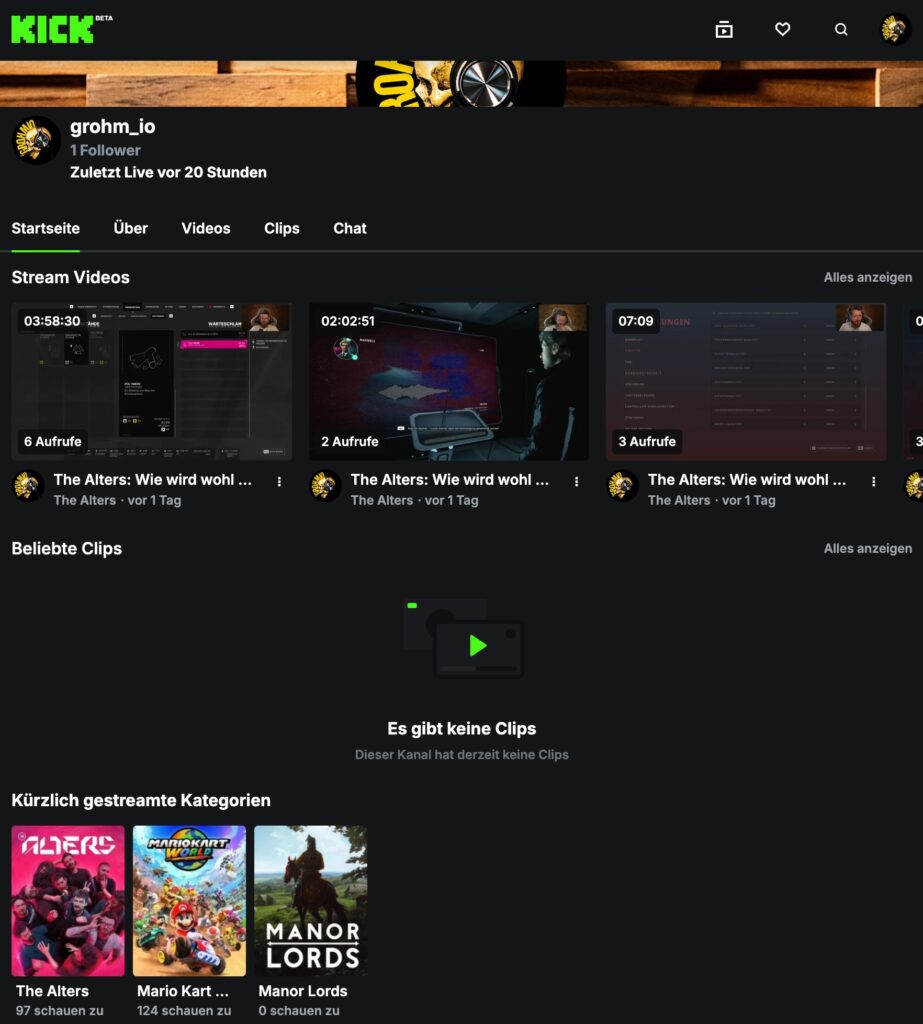Open the Mario Kart World cover art
Viewport: 923px width, 1024px height.
pos(189,901)
